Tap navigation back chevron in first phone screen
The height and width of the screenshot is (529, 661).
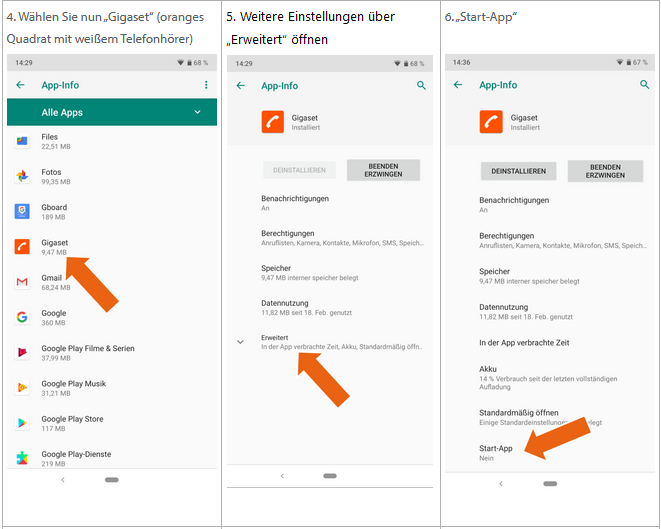(x=63, y=480)
